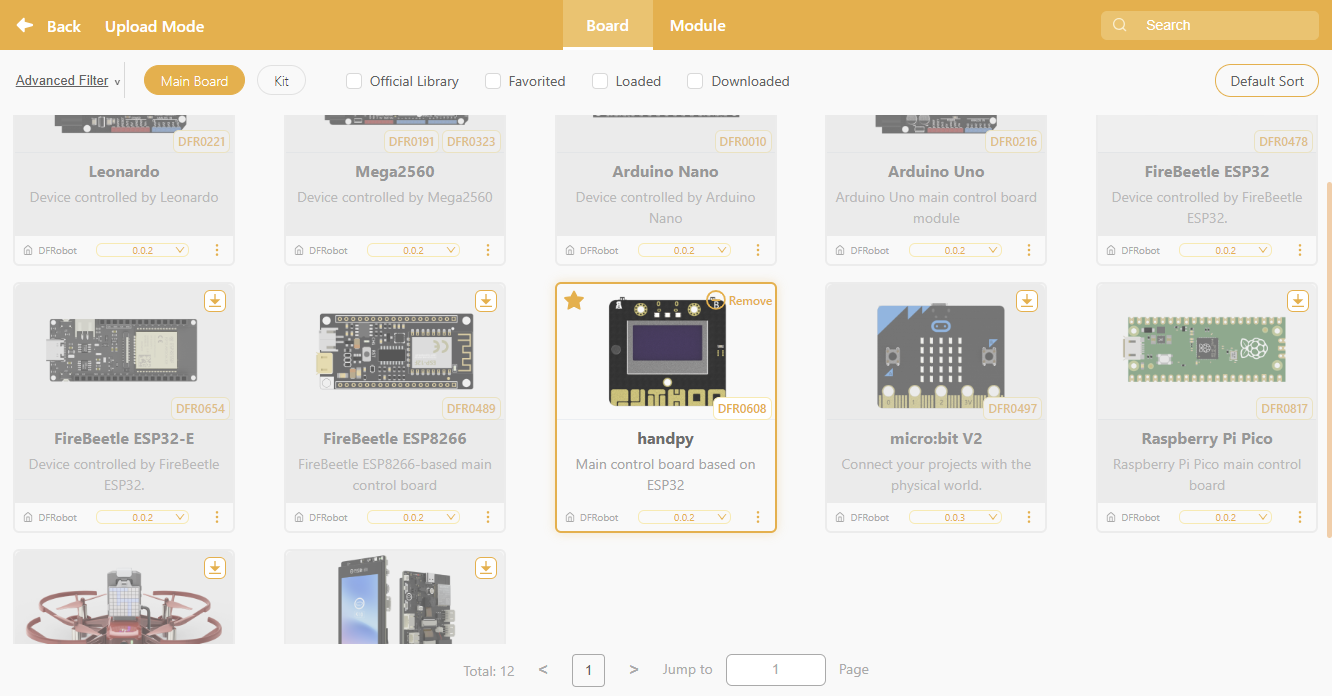Open Leonardo version dropdown
The image size is (1332, 696).
142,250
